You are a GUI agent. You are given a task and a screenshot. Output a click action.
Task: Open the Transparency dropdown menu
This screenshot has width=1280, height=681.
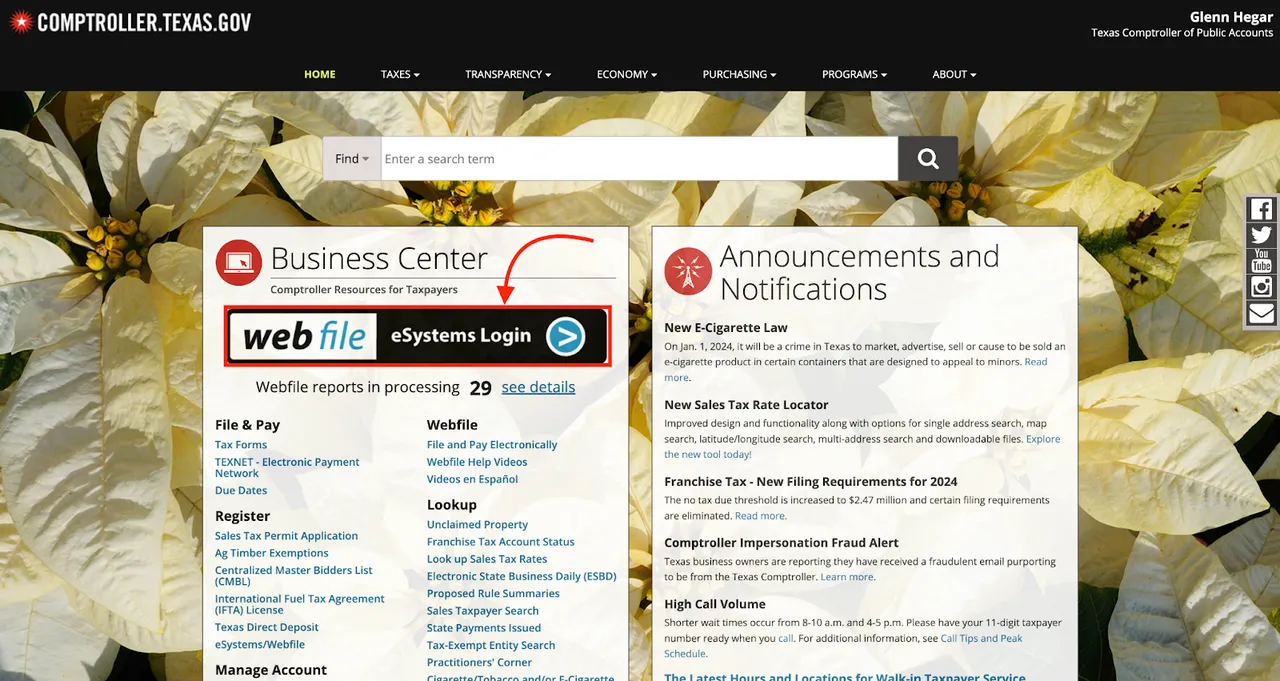pyautogui.click(x=508, y=74)
